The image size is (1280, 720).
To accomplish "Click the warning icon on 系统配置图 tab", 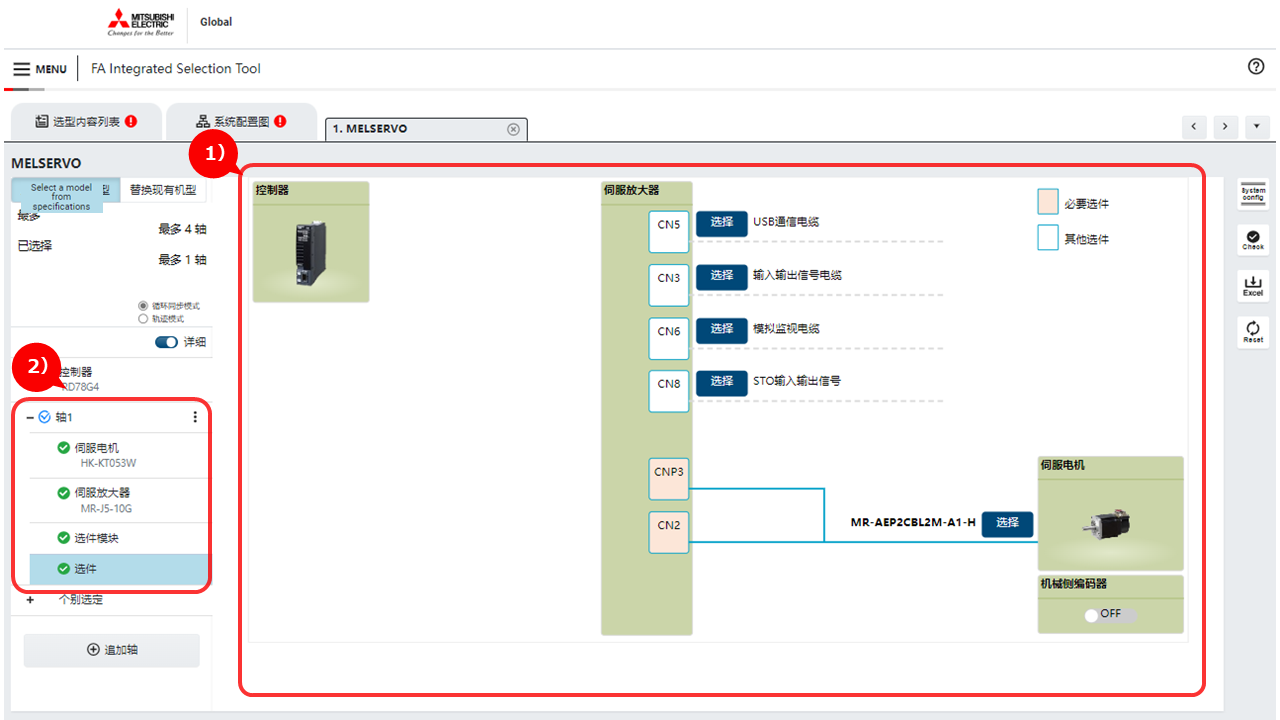I will [x=280, y=121].
